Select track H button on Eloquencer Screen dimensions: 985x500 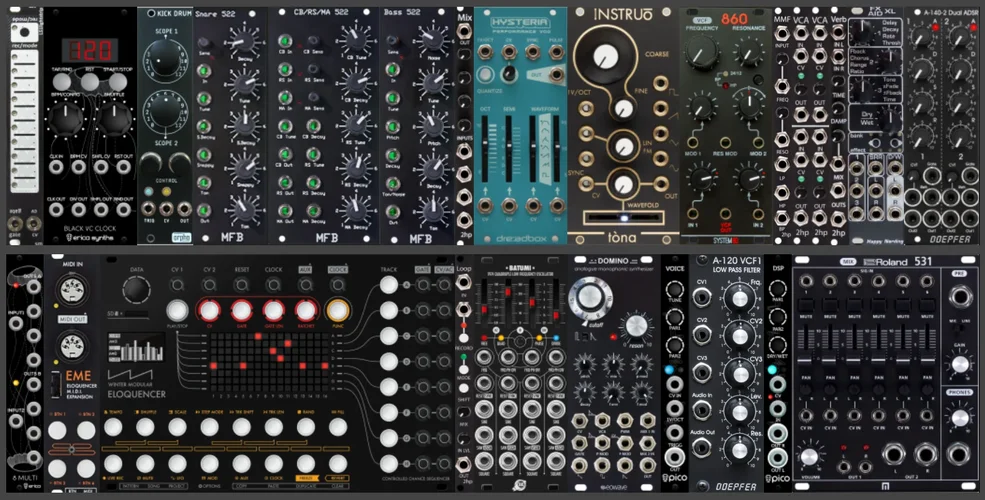click(x=389, y=464)
